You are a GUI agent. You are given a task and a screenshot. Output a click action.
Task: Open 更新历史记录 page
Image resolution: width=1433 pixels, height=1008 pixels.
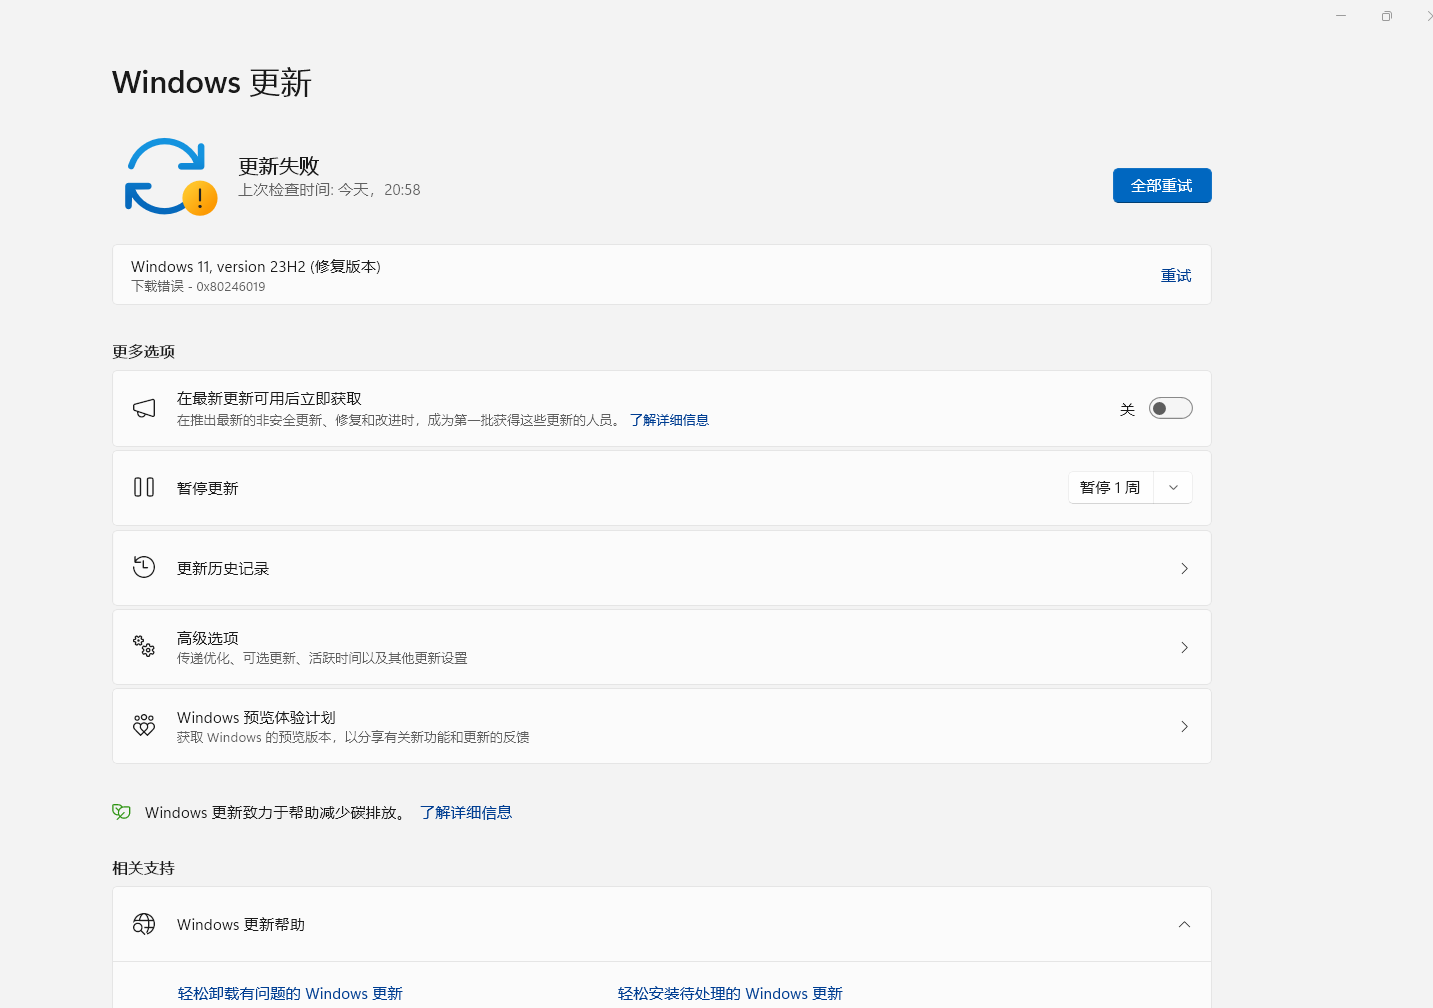662,568
